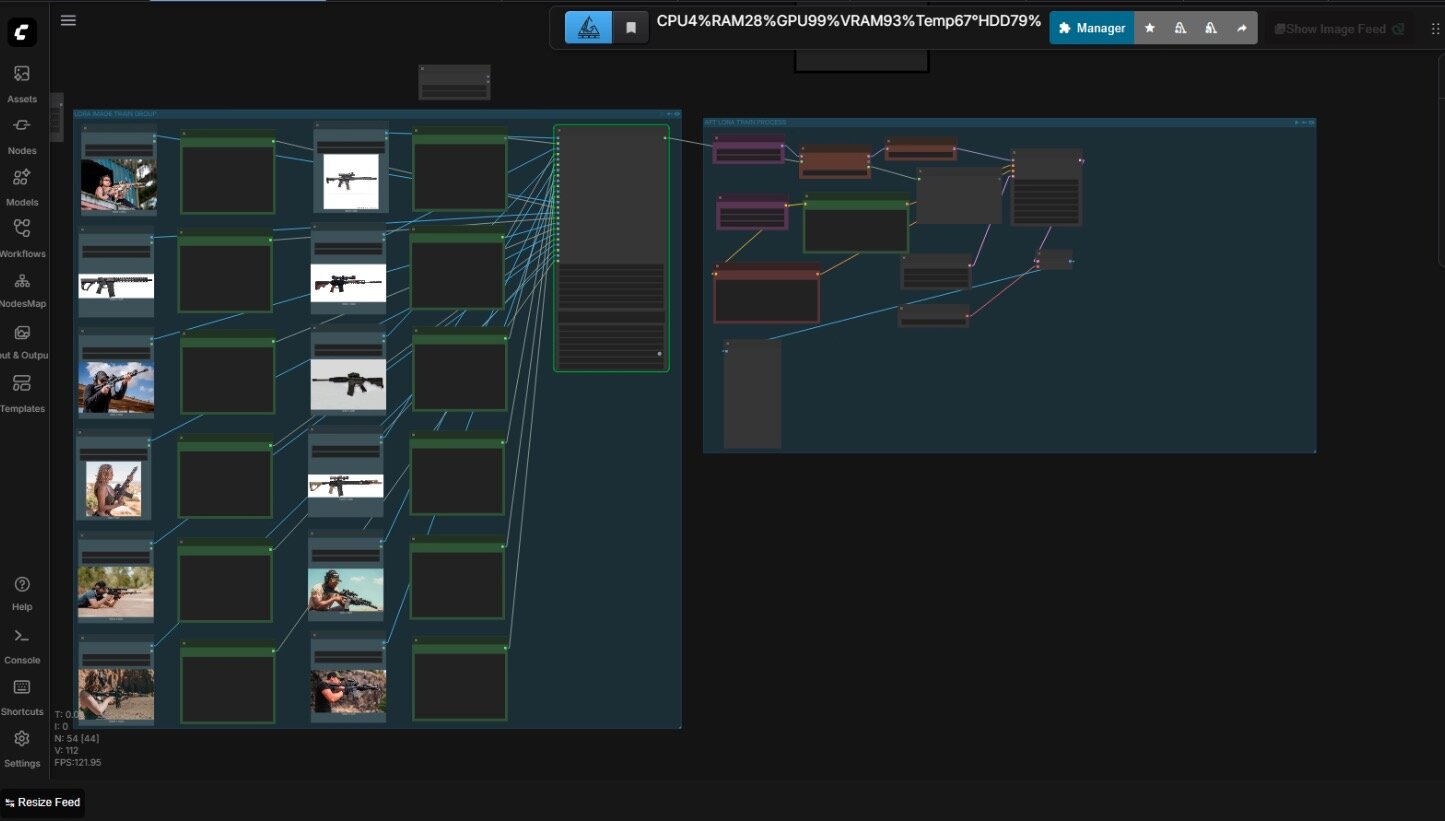Collapse the first image node with woman shooting
Image resolution: width=1445 pixels, height=821 pixels.
pyautogui.click(x=85, y=128)
